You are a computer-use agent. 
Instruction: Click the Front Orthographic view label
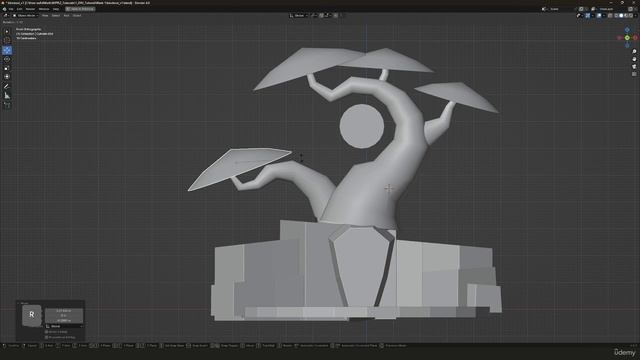click(x=29, y=29)
